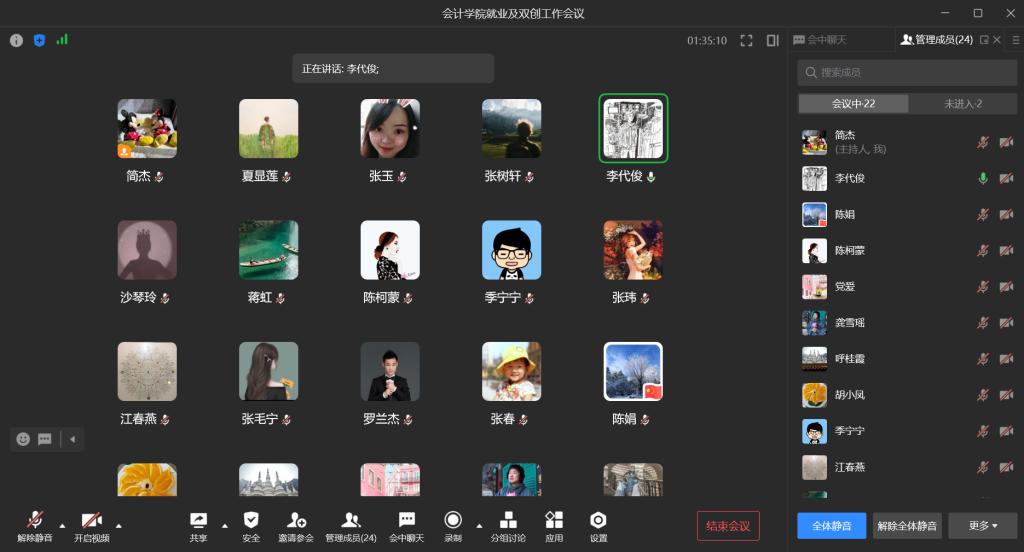Open 分组讨论 breakout rooms
The height and width of the screenshot is (552, 1024).
tap(508, 521)
